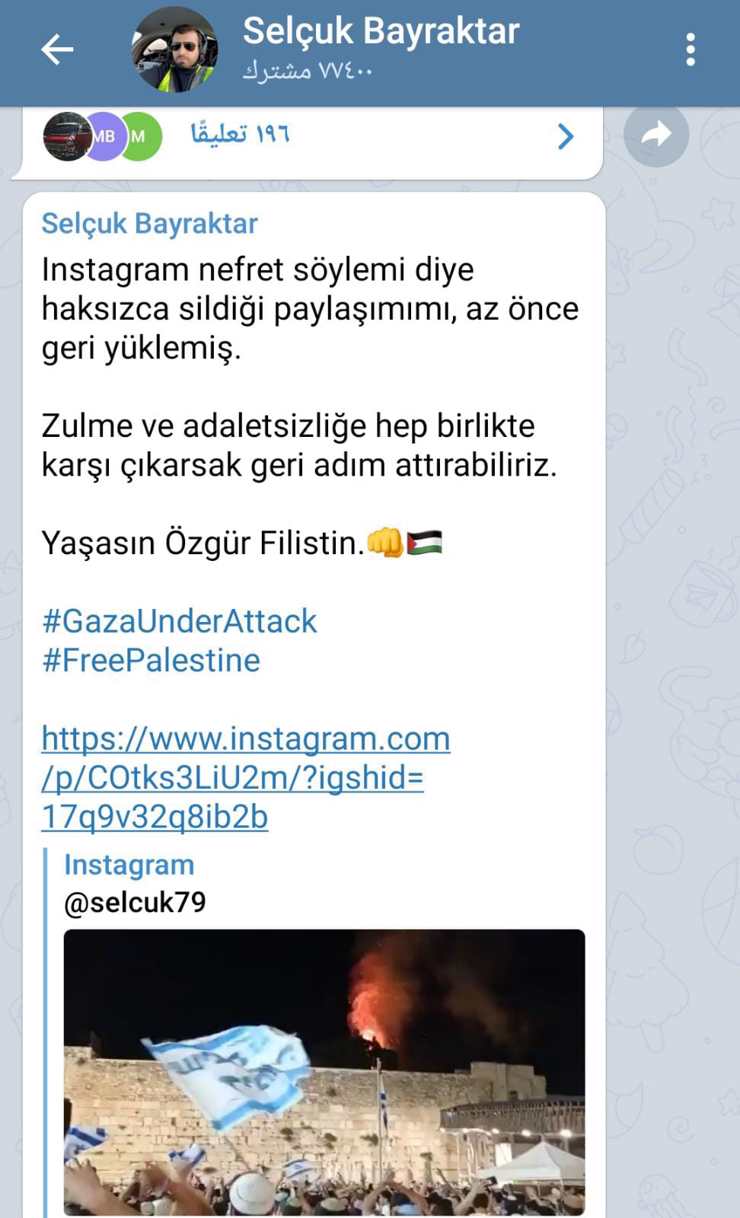Open the three-dot channel menu

coord(690,49)
